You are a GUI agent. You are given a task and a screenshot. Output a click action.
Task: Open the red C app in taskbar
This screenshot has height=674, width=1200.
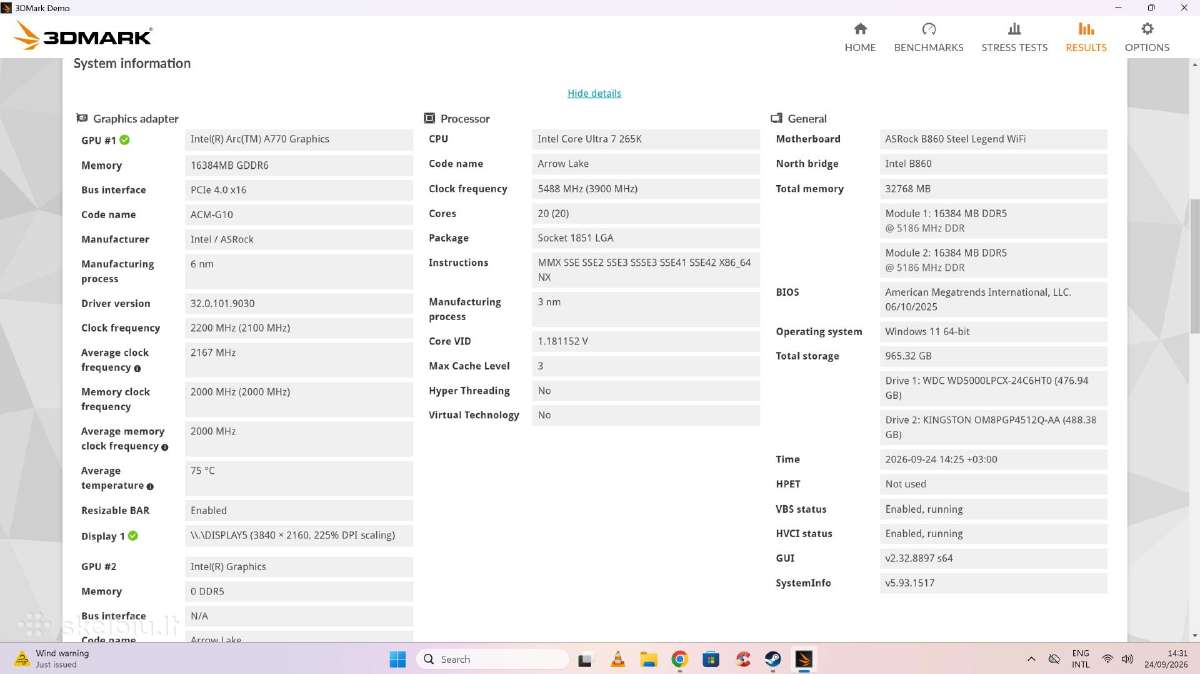click(742, 659)
